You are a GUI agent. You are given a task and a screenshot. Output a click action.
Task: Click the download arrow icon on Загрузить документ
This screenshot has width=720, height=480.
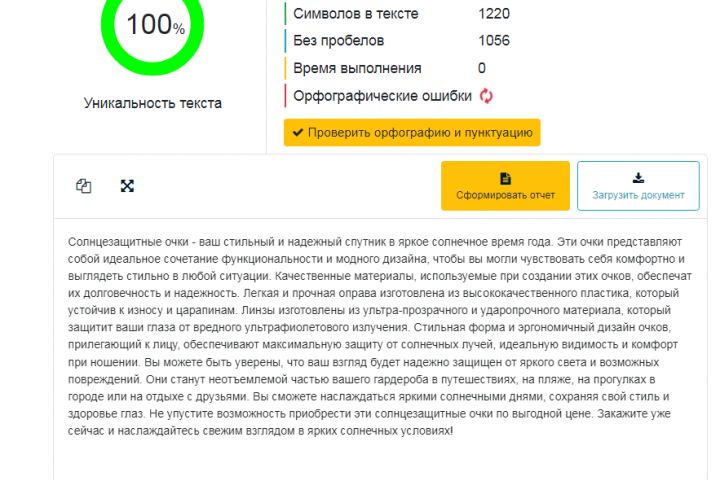(x=638, y=178)
